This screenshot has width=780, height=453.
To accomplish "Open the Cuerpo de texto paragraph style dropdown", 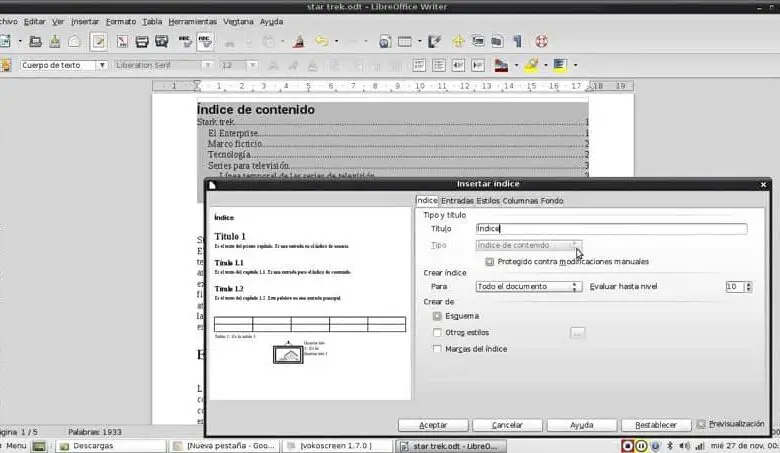I will click(x=102, y=65).
